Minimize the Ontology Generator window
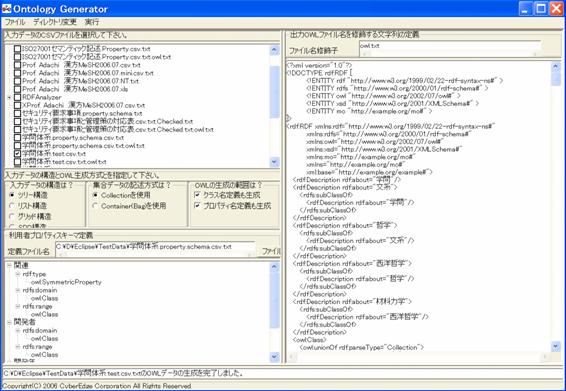 coord(526,9)
